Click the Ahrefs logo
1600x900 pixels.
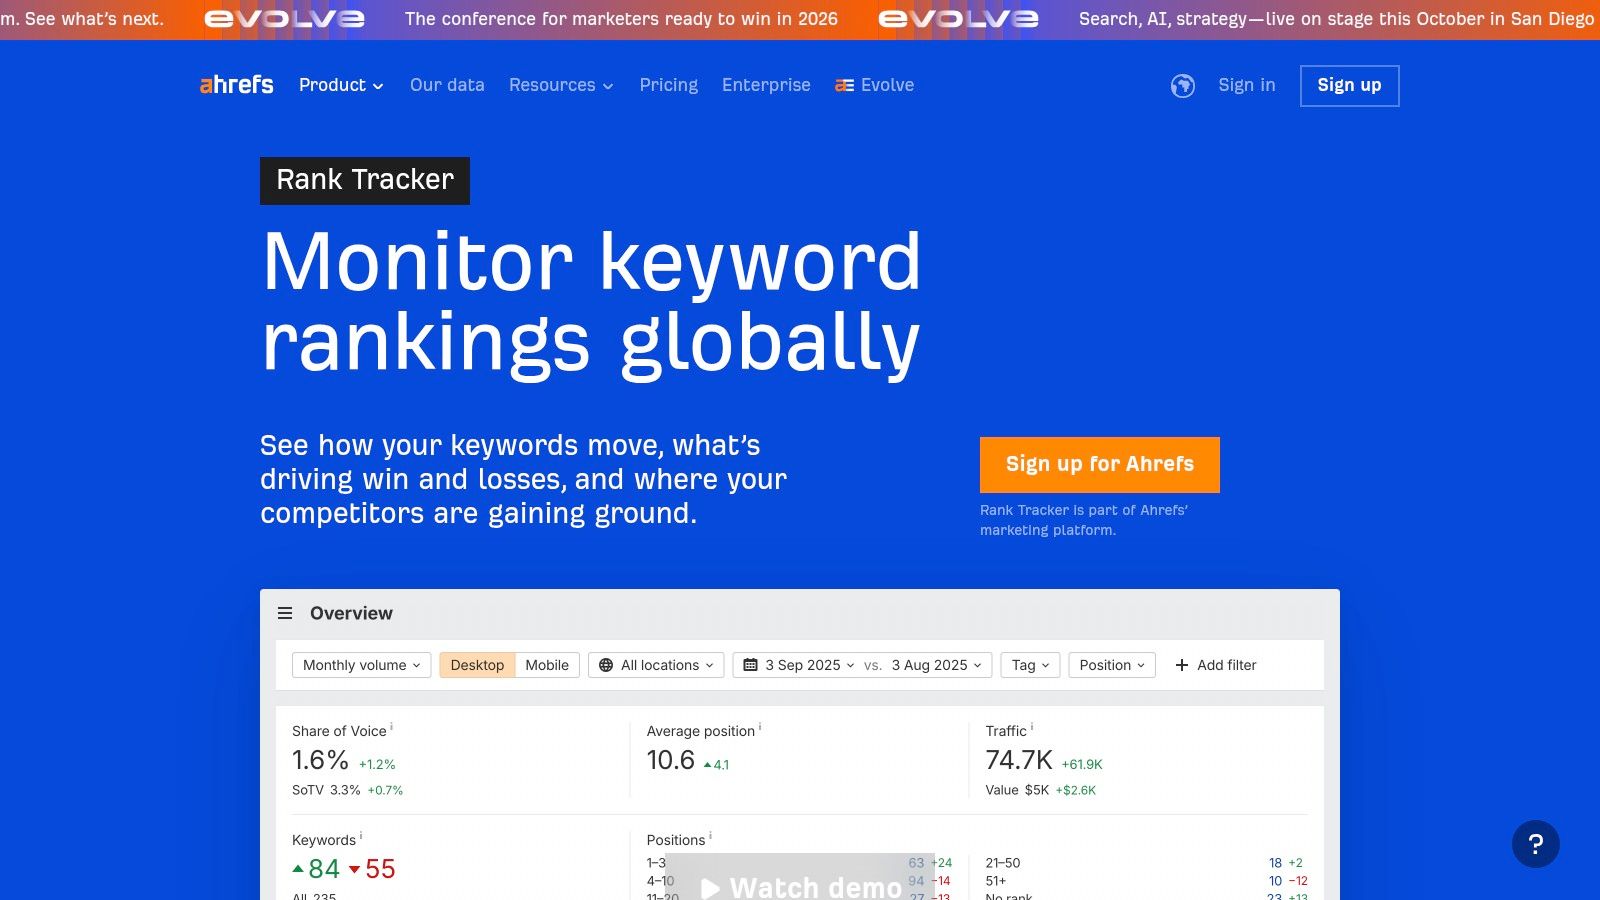(236, 85)
